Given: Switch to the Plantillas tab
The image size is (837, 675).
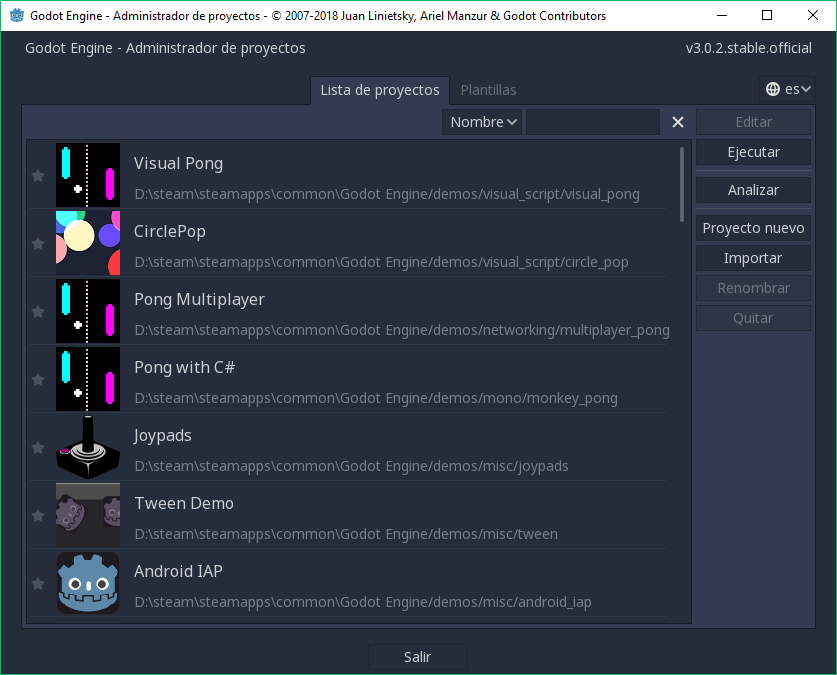Looking at the screenshot, I should tap(488, 90).
